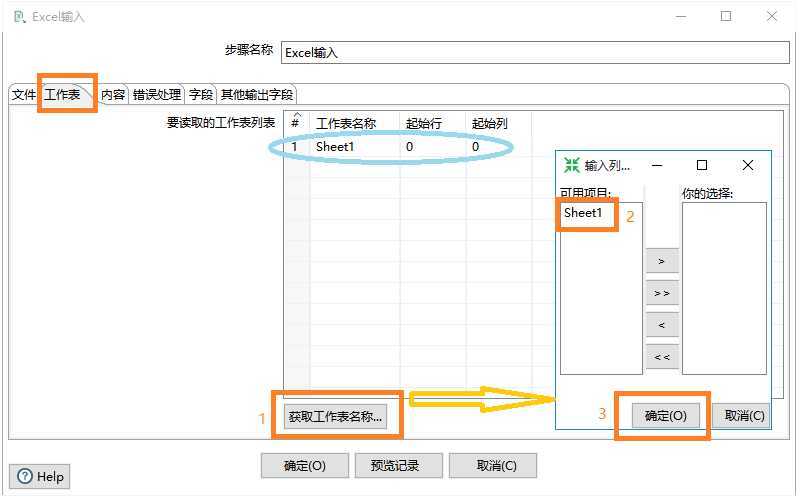The height and width of the screenshot is (500, 800).
Task: Cancel the Excel输入 dialog with 取消(C)
Action: [493, 465]
